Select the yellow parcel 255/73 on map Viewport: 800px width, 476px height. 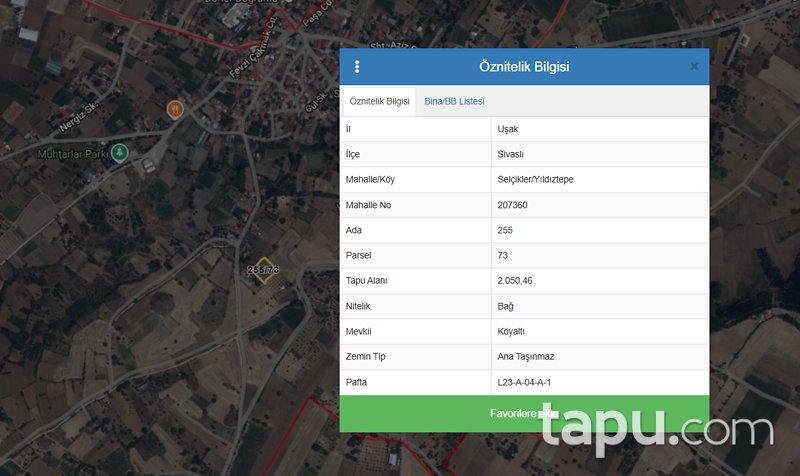(264, 270)
